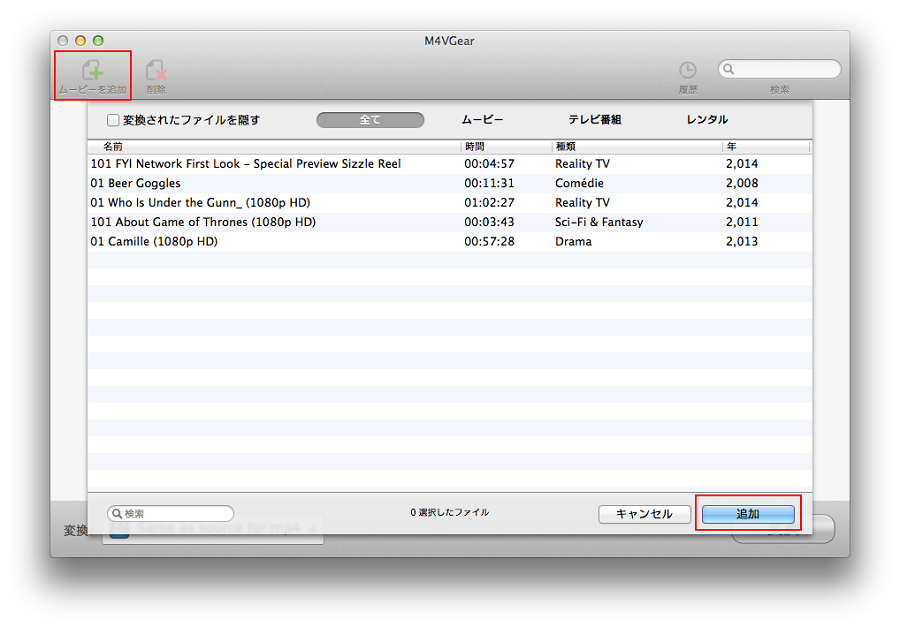The height and width of the screenshot is (627, 900).
Task: Select the 全て (All) tab
Action: (370, 120)
